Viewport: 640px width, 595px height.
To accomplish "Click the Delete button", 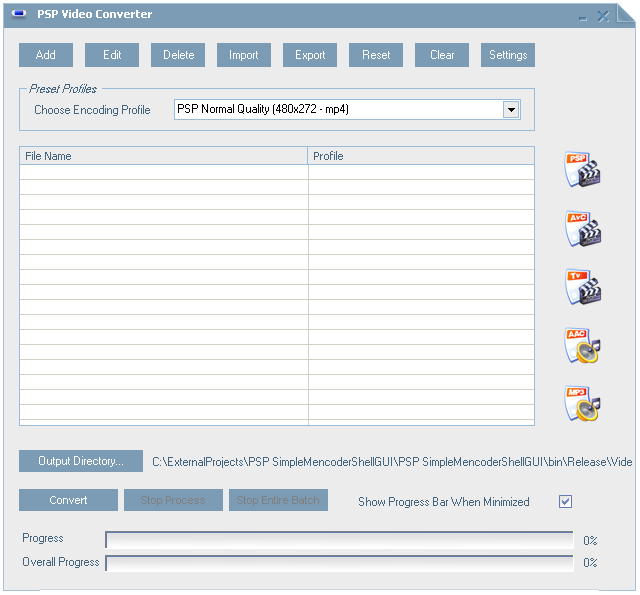I will (178, 55).
